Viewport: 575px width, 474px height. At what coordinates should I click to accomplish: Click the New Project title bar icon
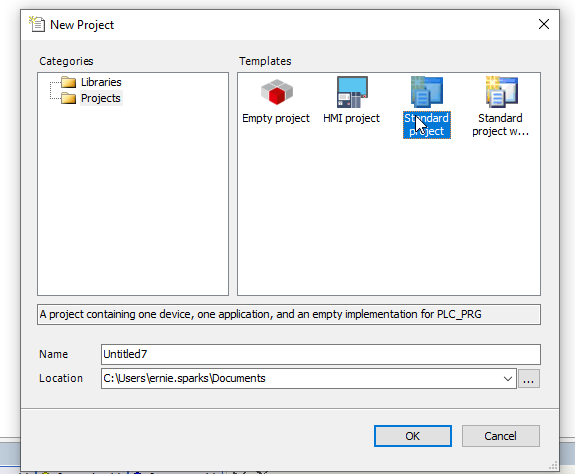coord(37,24)
